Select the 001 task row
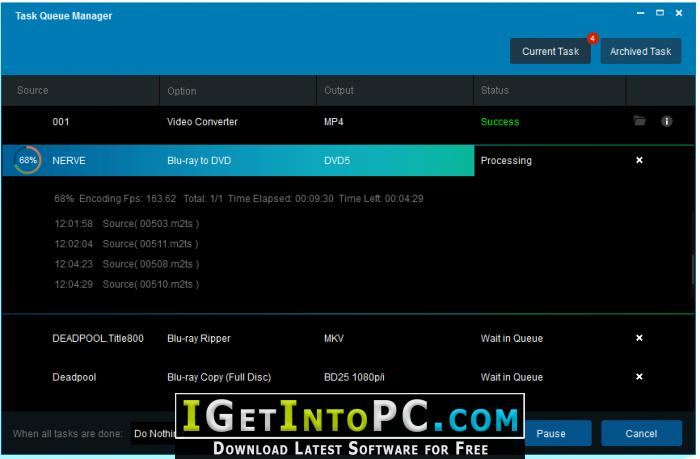Image resolution: width=700 pixels, height=459 pixels. click(348, 122)
